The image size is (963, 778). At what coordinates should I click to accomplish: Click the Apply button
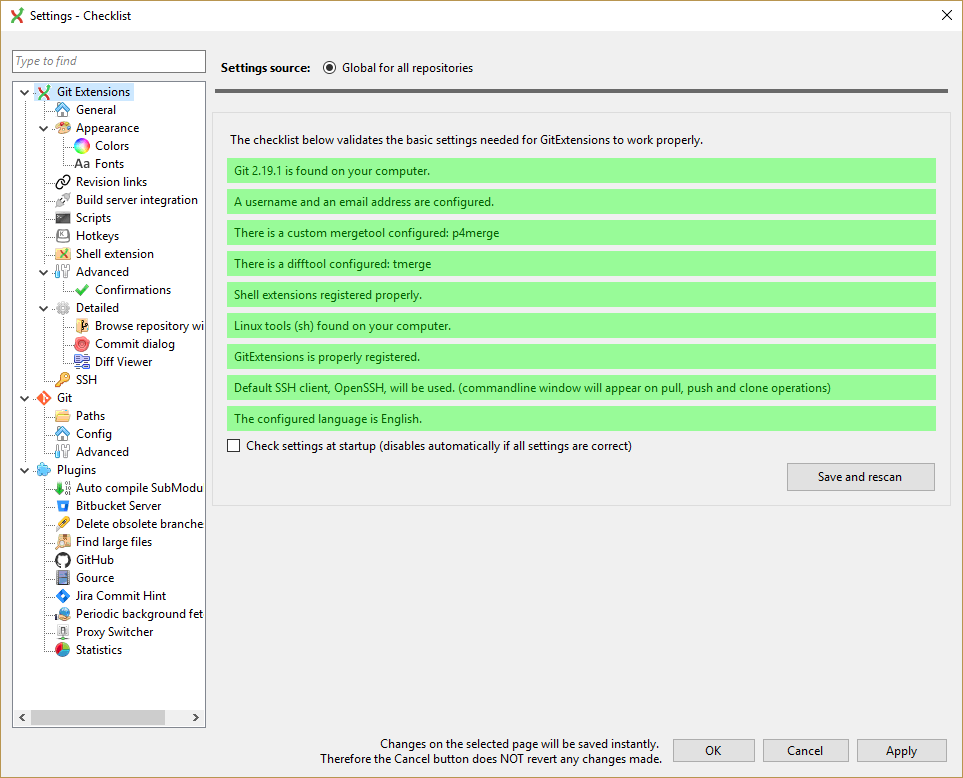(x=900, y=750)
